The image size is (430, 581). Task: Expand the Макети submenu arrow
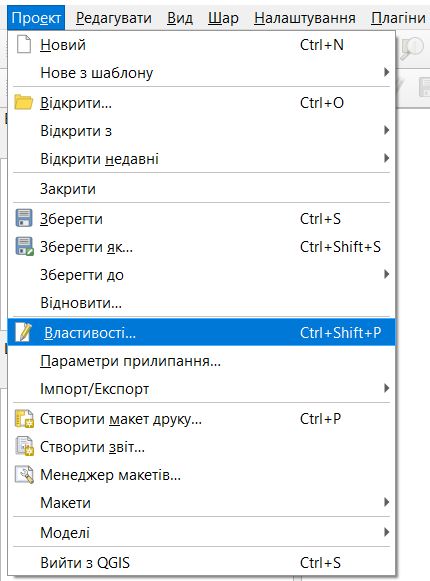[387, 502]
